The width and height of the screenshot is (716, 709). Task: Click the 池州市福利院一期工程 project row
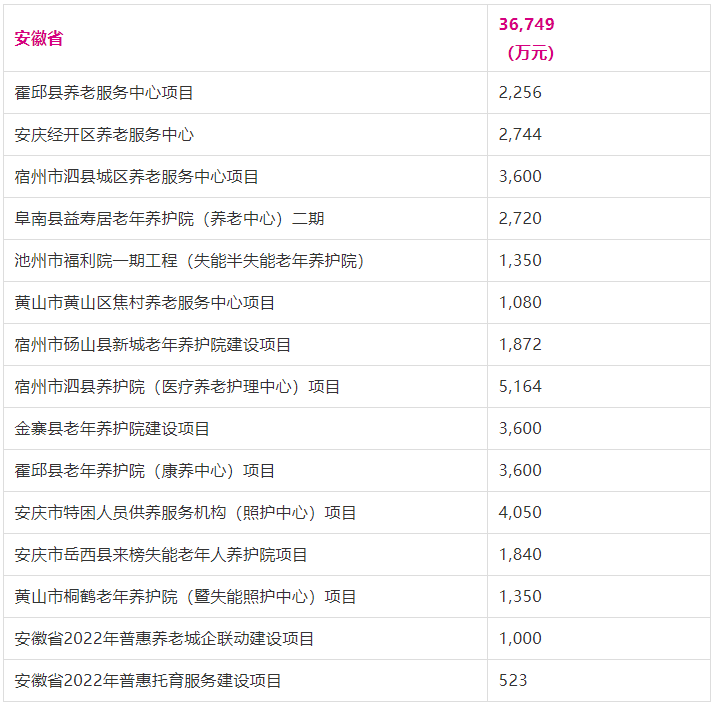[x=189, y=260]
